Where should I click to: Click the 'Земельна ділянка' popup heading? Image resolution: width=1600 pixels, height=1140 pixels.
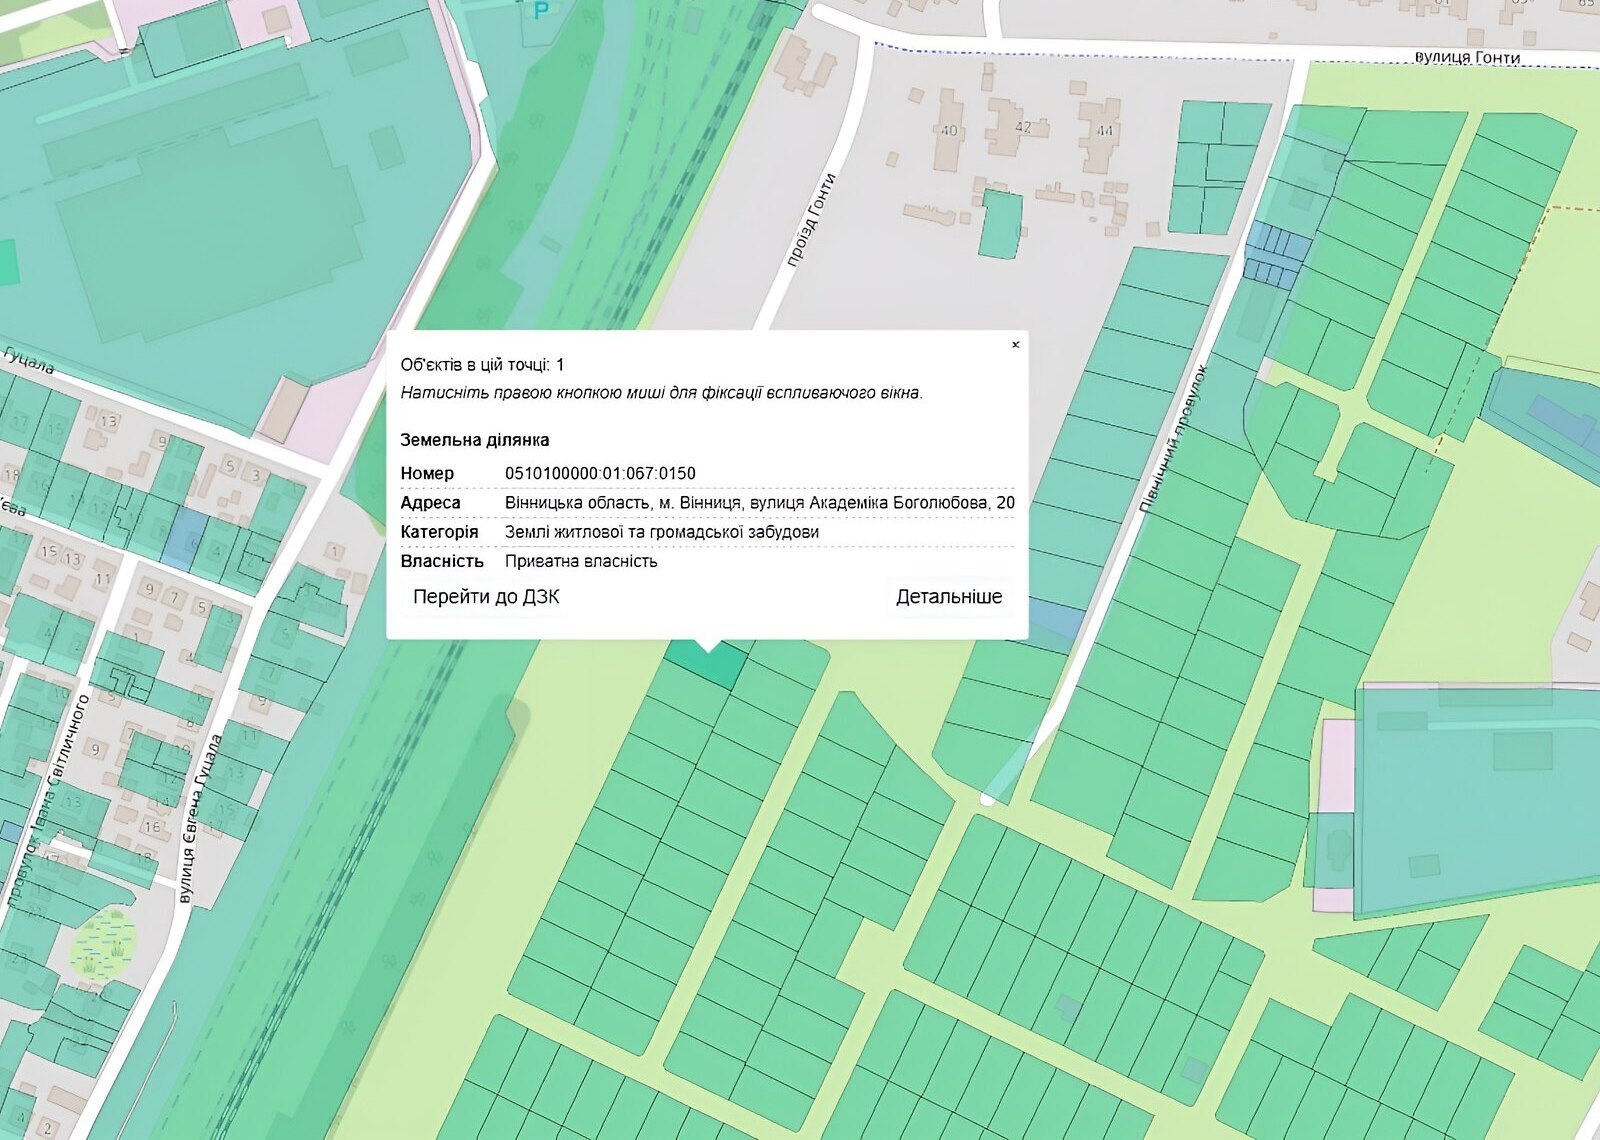coord(475,440)
